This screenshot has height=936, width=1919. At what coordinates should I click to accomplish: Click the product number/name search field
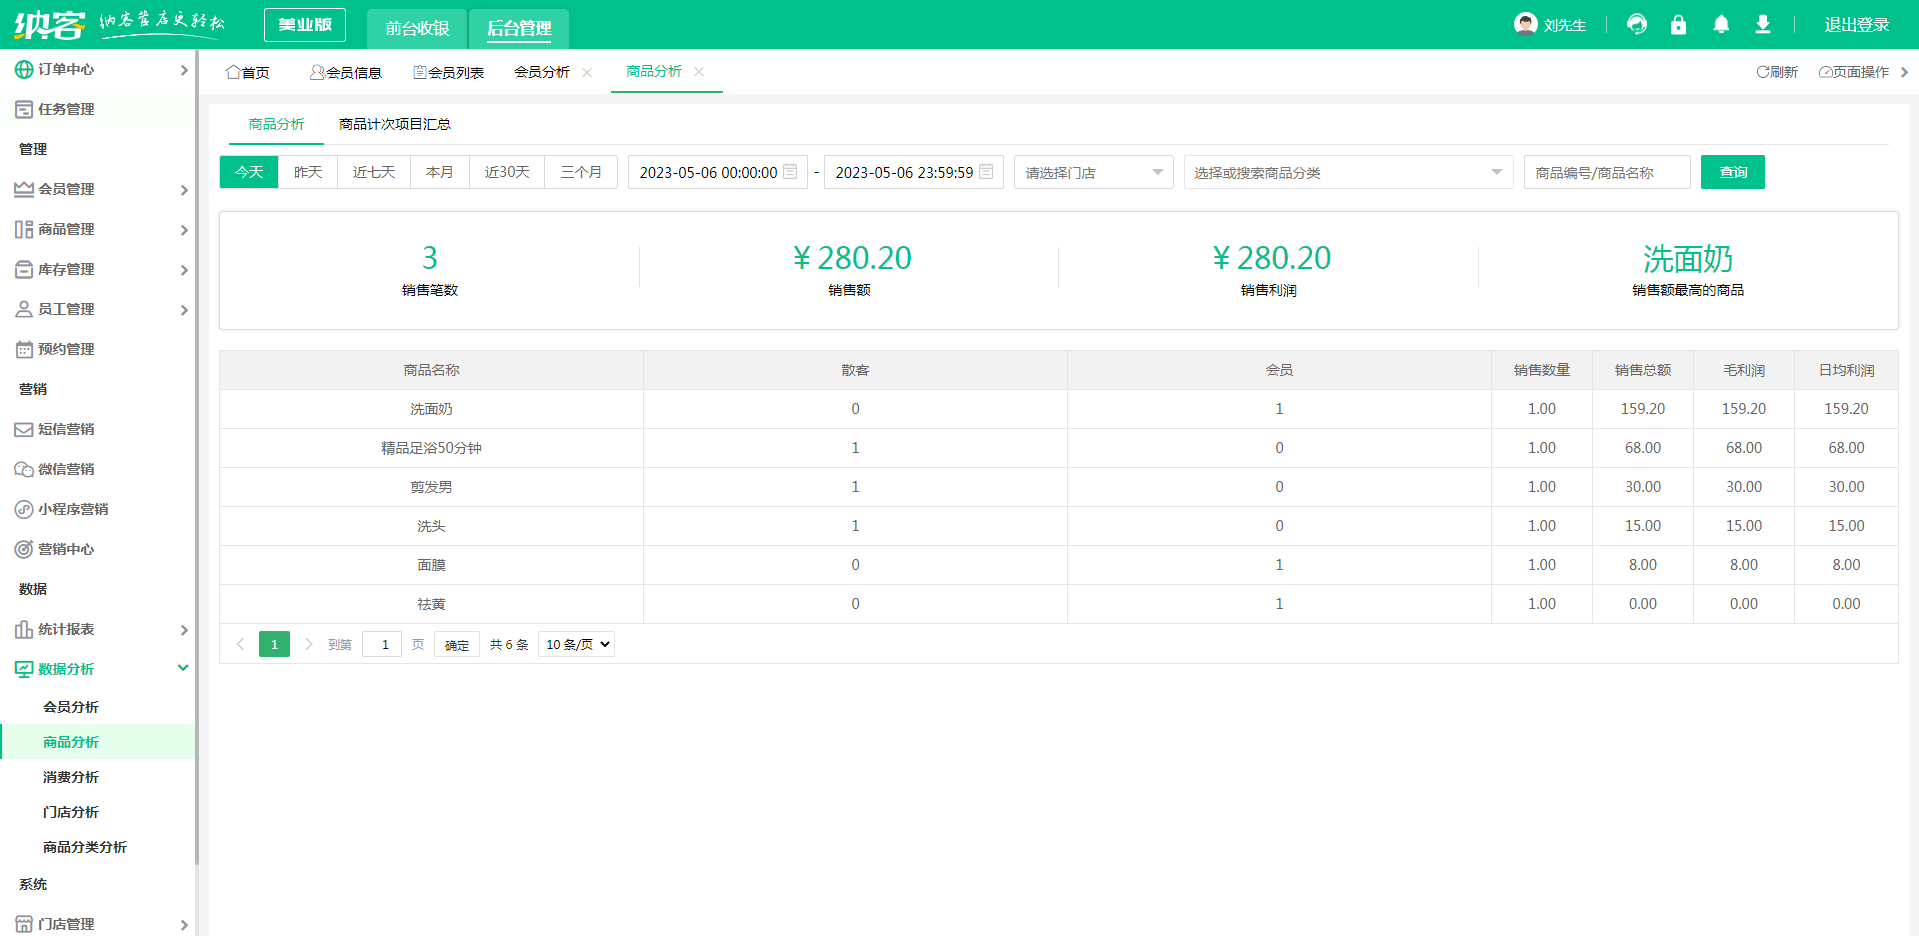tap(1606, 172)
